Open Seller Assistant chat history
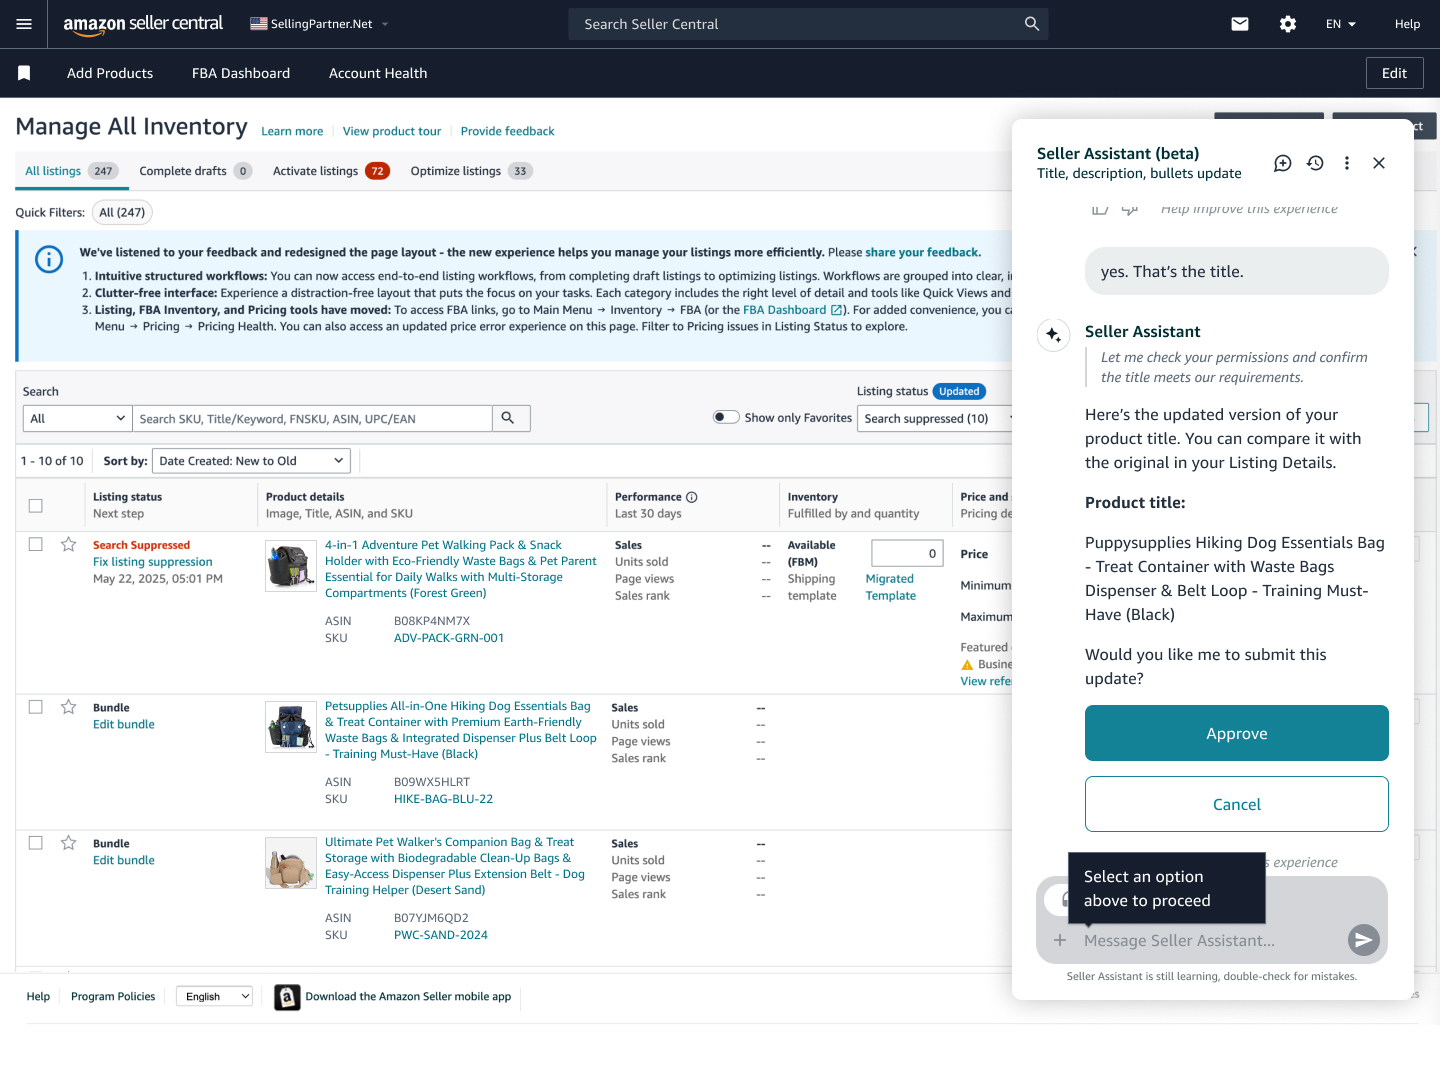This screenshot has height=1083, width=1444. point(1315,163)
